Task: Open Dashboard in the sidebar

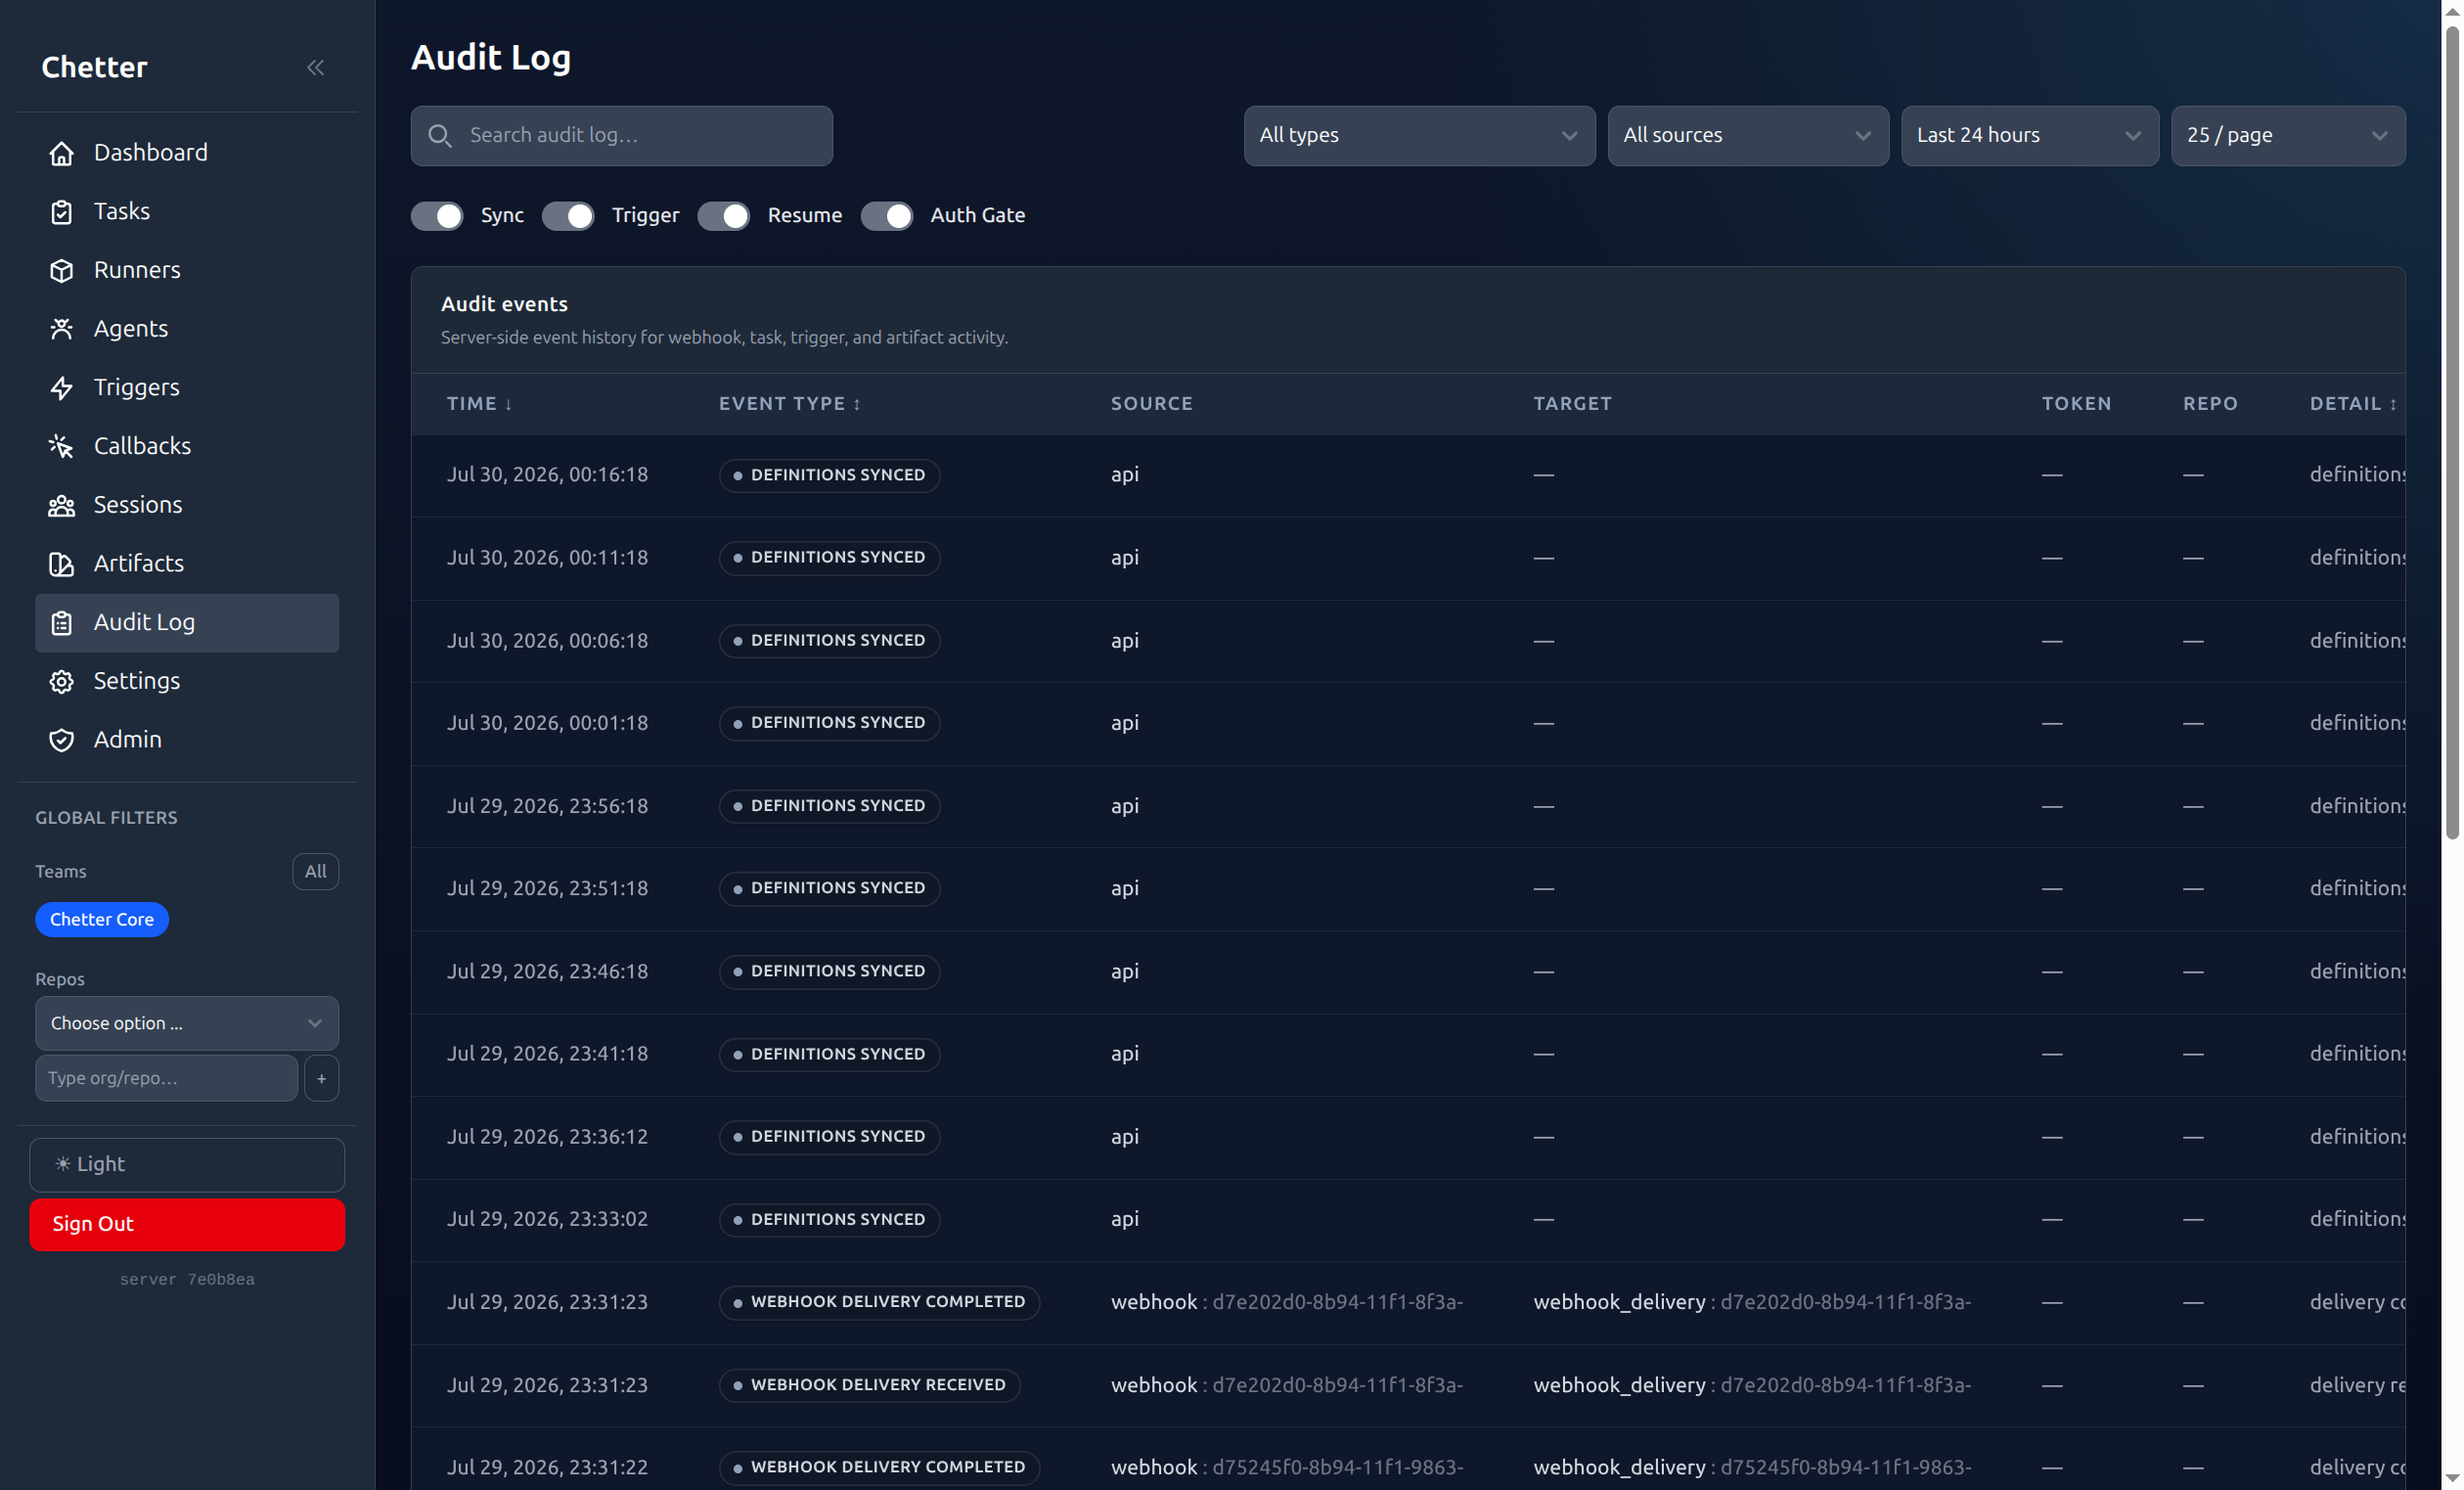Action: (187, 153)
